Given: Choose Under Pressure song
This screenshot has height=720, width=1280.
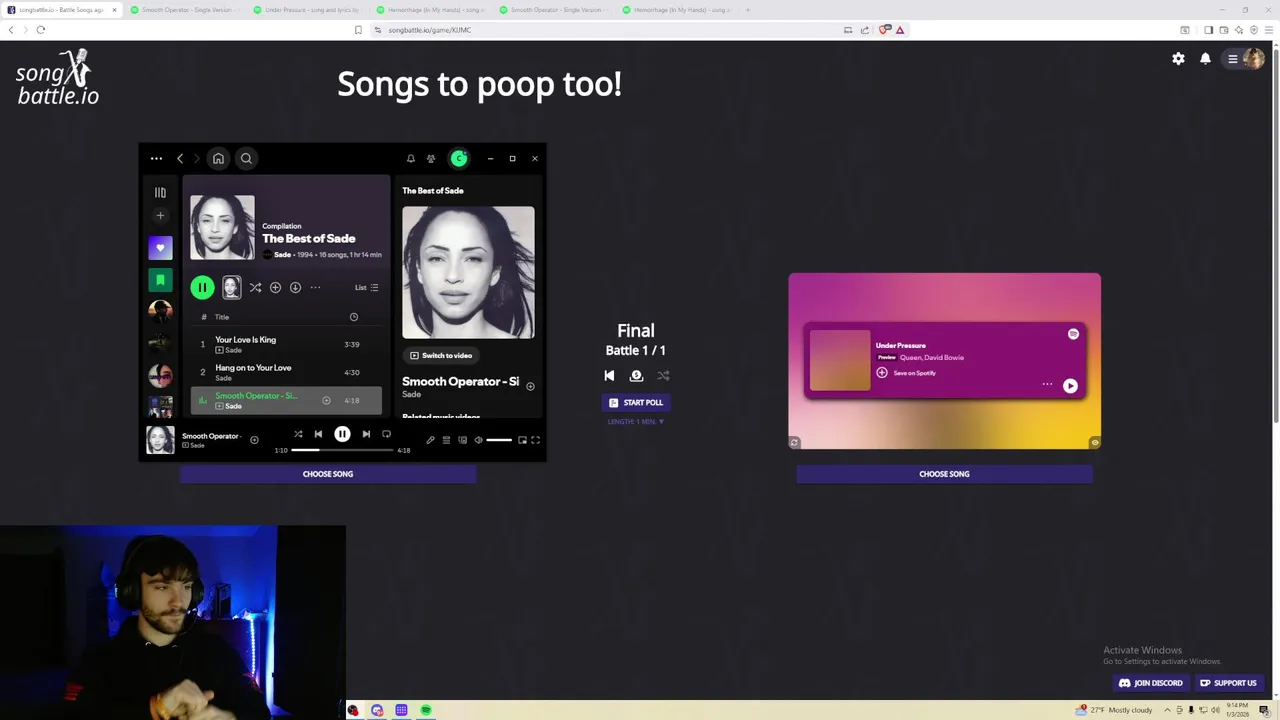Looking at the screenshot, I should coord(944,474).
